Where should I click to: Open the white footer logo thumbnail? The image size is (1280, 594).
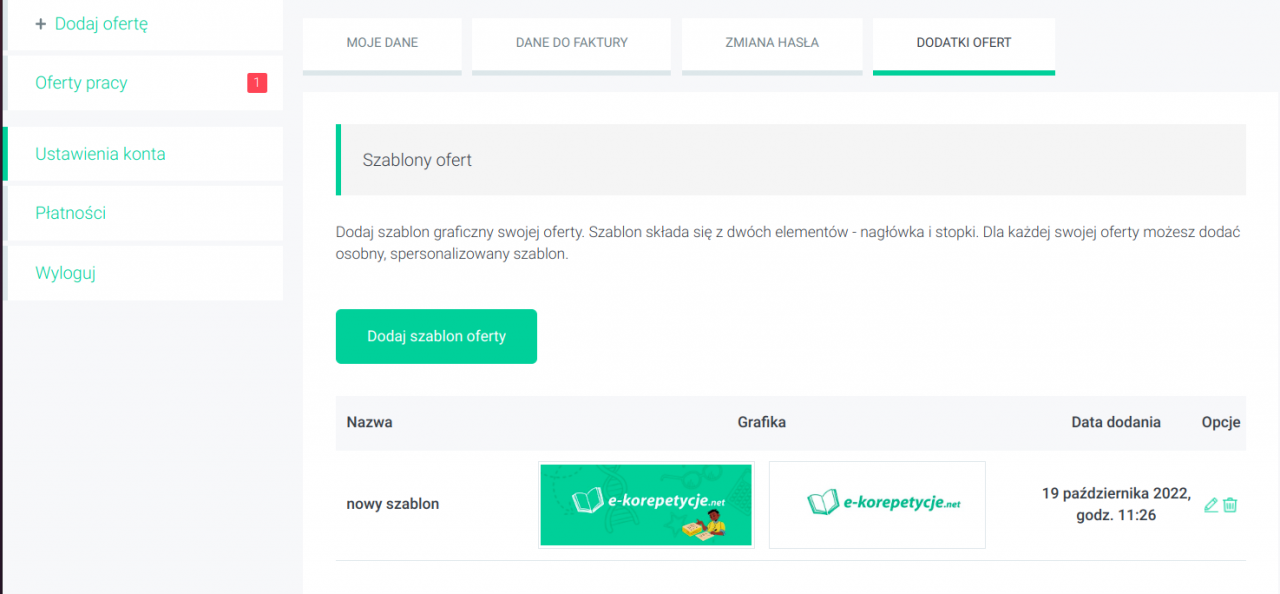point(877,505)
